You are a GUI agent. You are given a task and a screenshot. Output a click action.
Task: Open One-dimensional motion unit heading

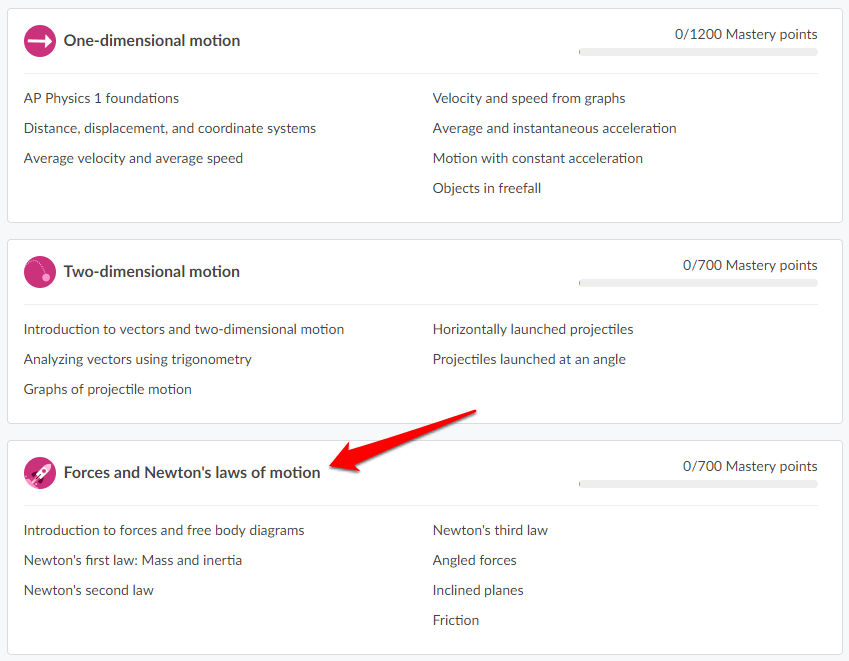coord(152,41)
